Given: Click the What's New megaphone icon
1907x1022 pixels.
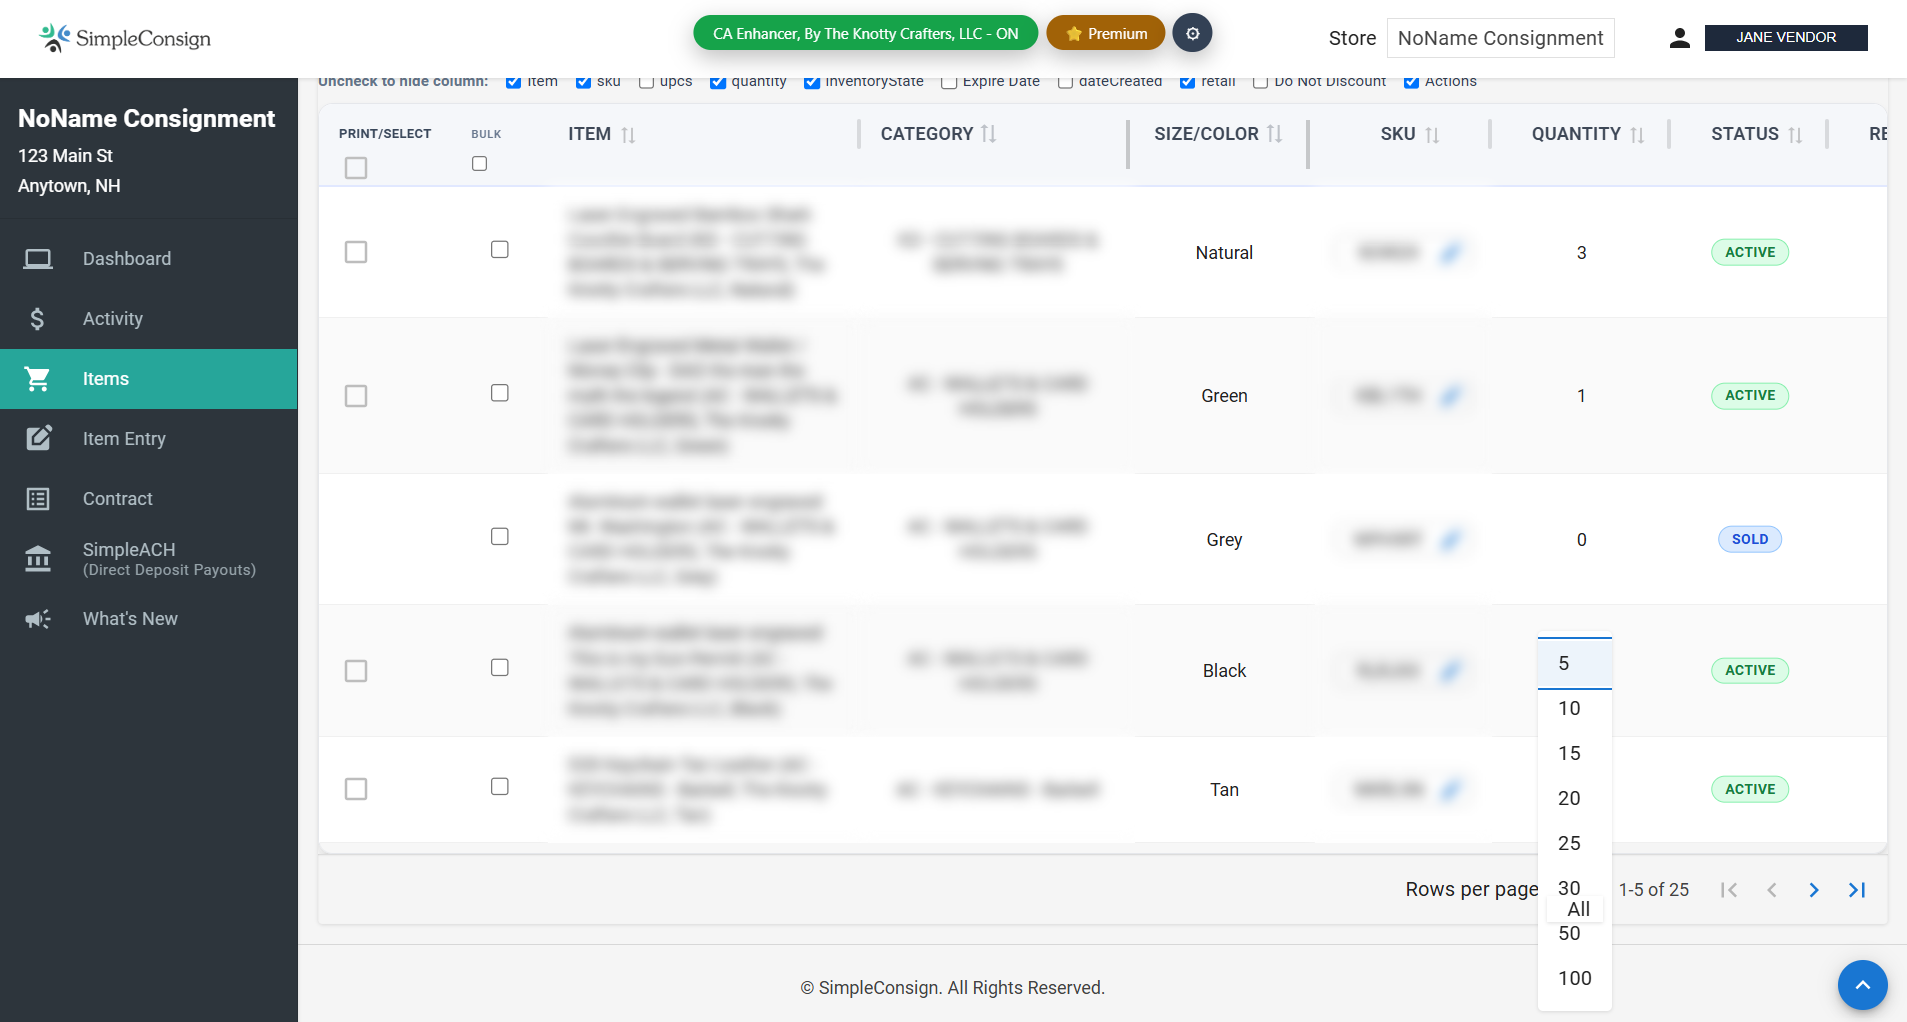Looking at the screenshot, I should 38,619.
